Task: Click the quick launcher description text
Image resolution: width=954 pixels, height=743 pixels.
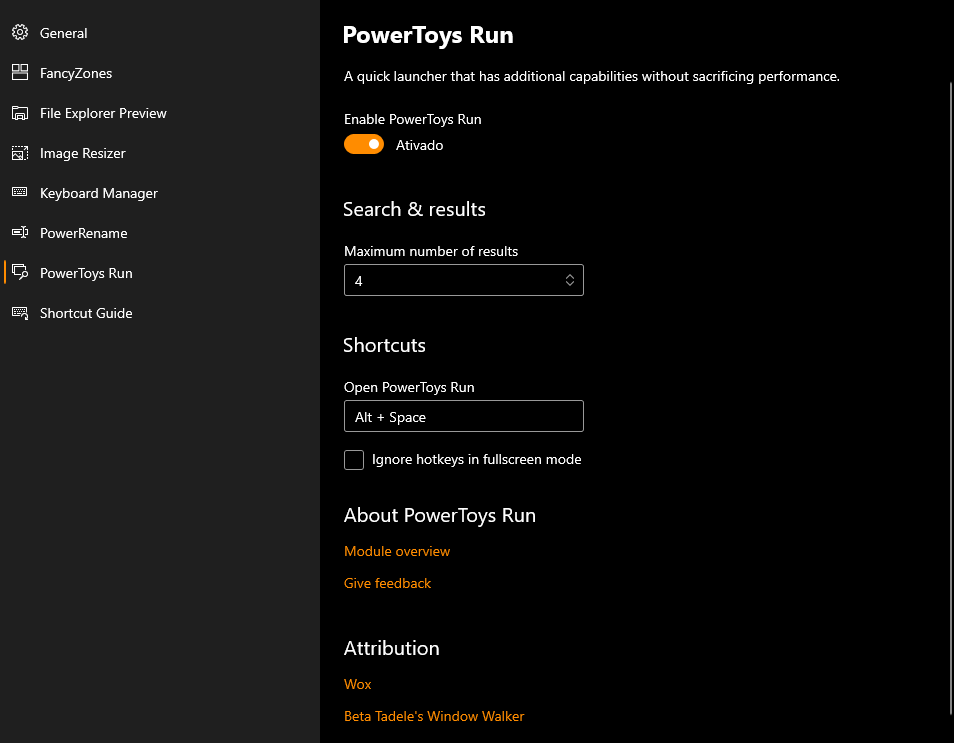Action: coord(591,77)
